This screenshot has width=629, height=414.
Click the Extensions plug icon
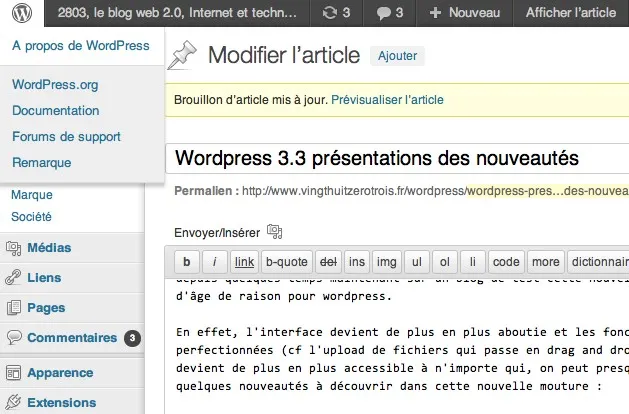click(13, 402)
